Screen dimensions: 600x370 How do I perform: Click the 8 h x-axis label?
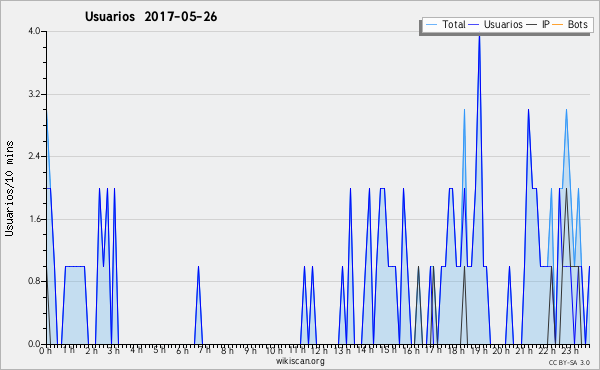[x=227, y=350]
